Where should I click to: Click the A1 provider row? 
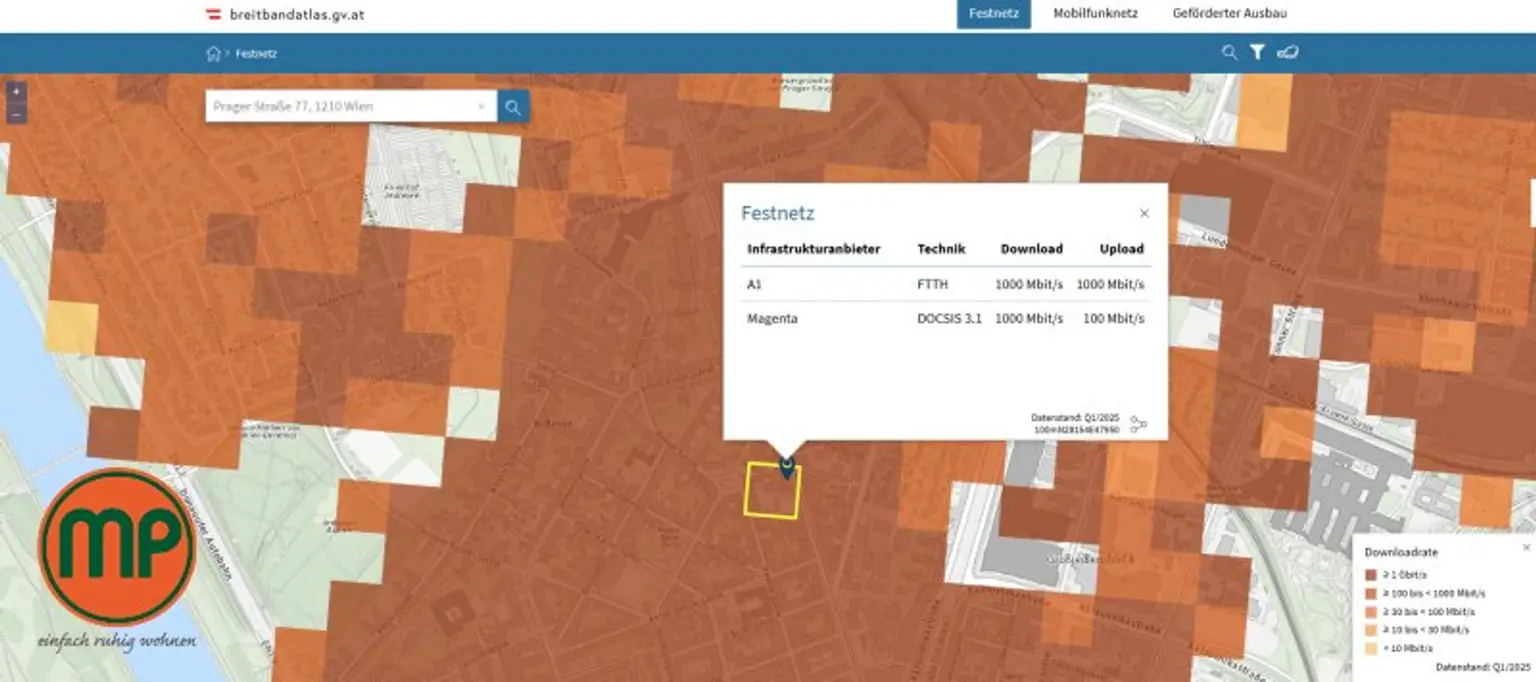click(945, 284)
